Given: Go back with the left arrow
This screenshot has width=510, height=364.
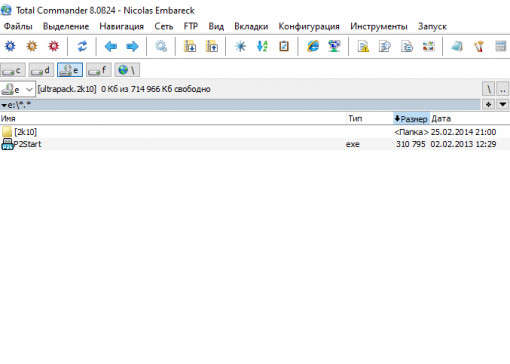Looking at the screenshot, I should coord(110,46).
